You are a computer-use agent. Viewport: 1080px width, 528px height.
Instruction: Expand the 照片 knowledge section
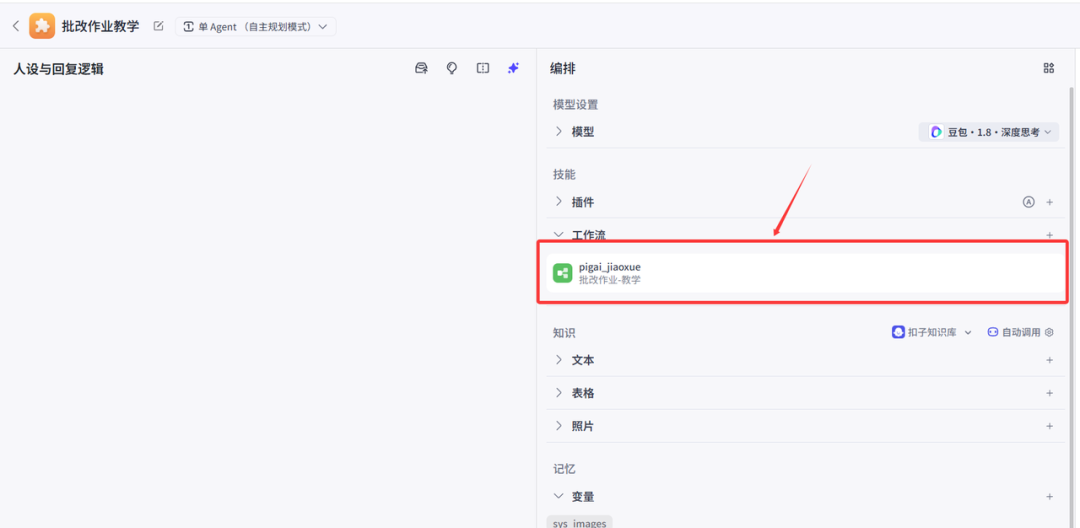pyautogui.click(x=559, y=425)
